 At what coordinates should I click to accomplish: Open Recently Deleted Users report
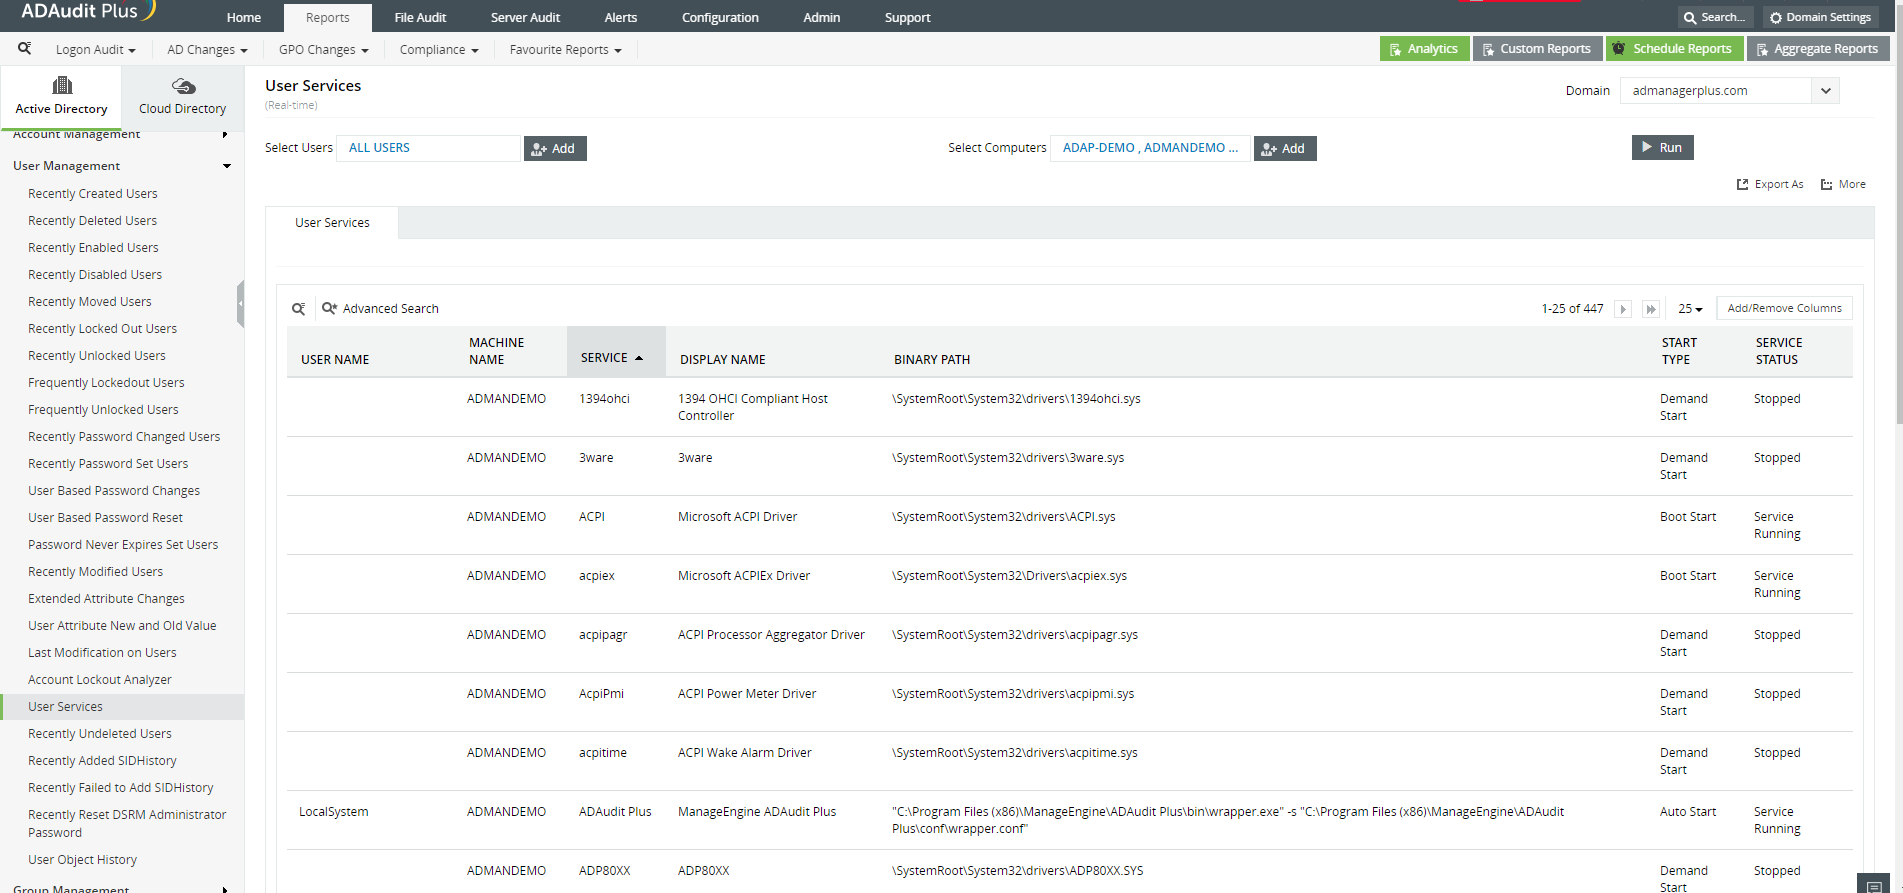(92, 221)
